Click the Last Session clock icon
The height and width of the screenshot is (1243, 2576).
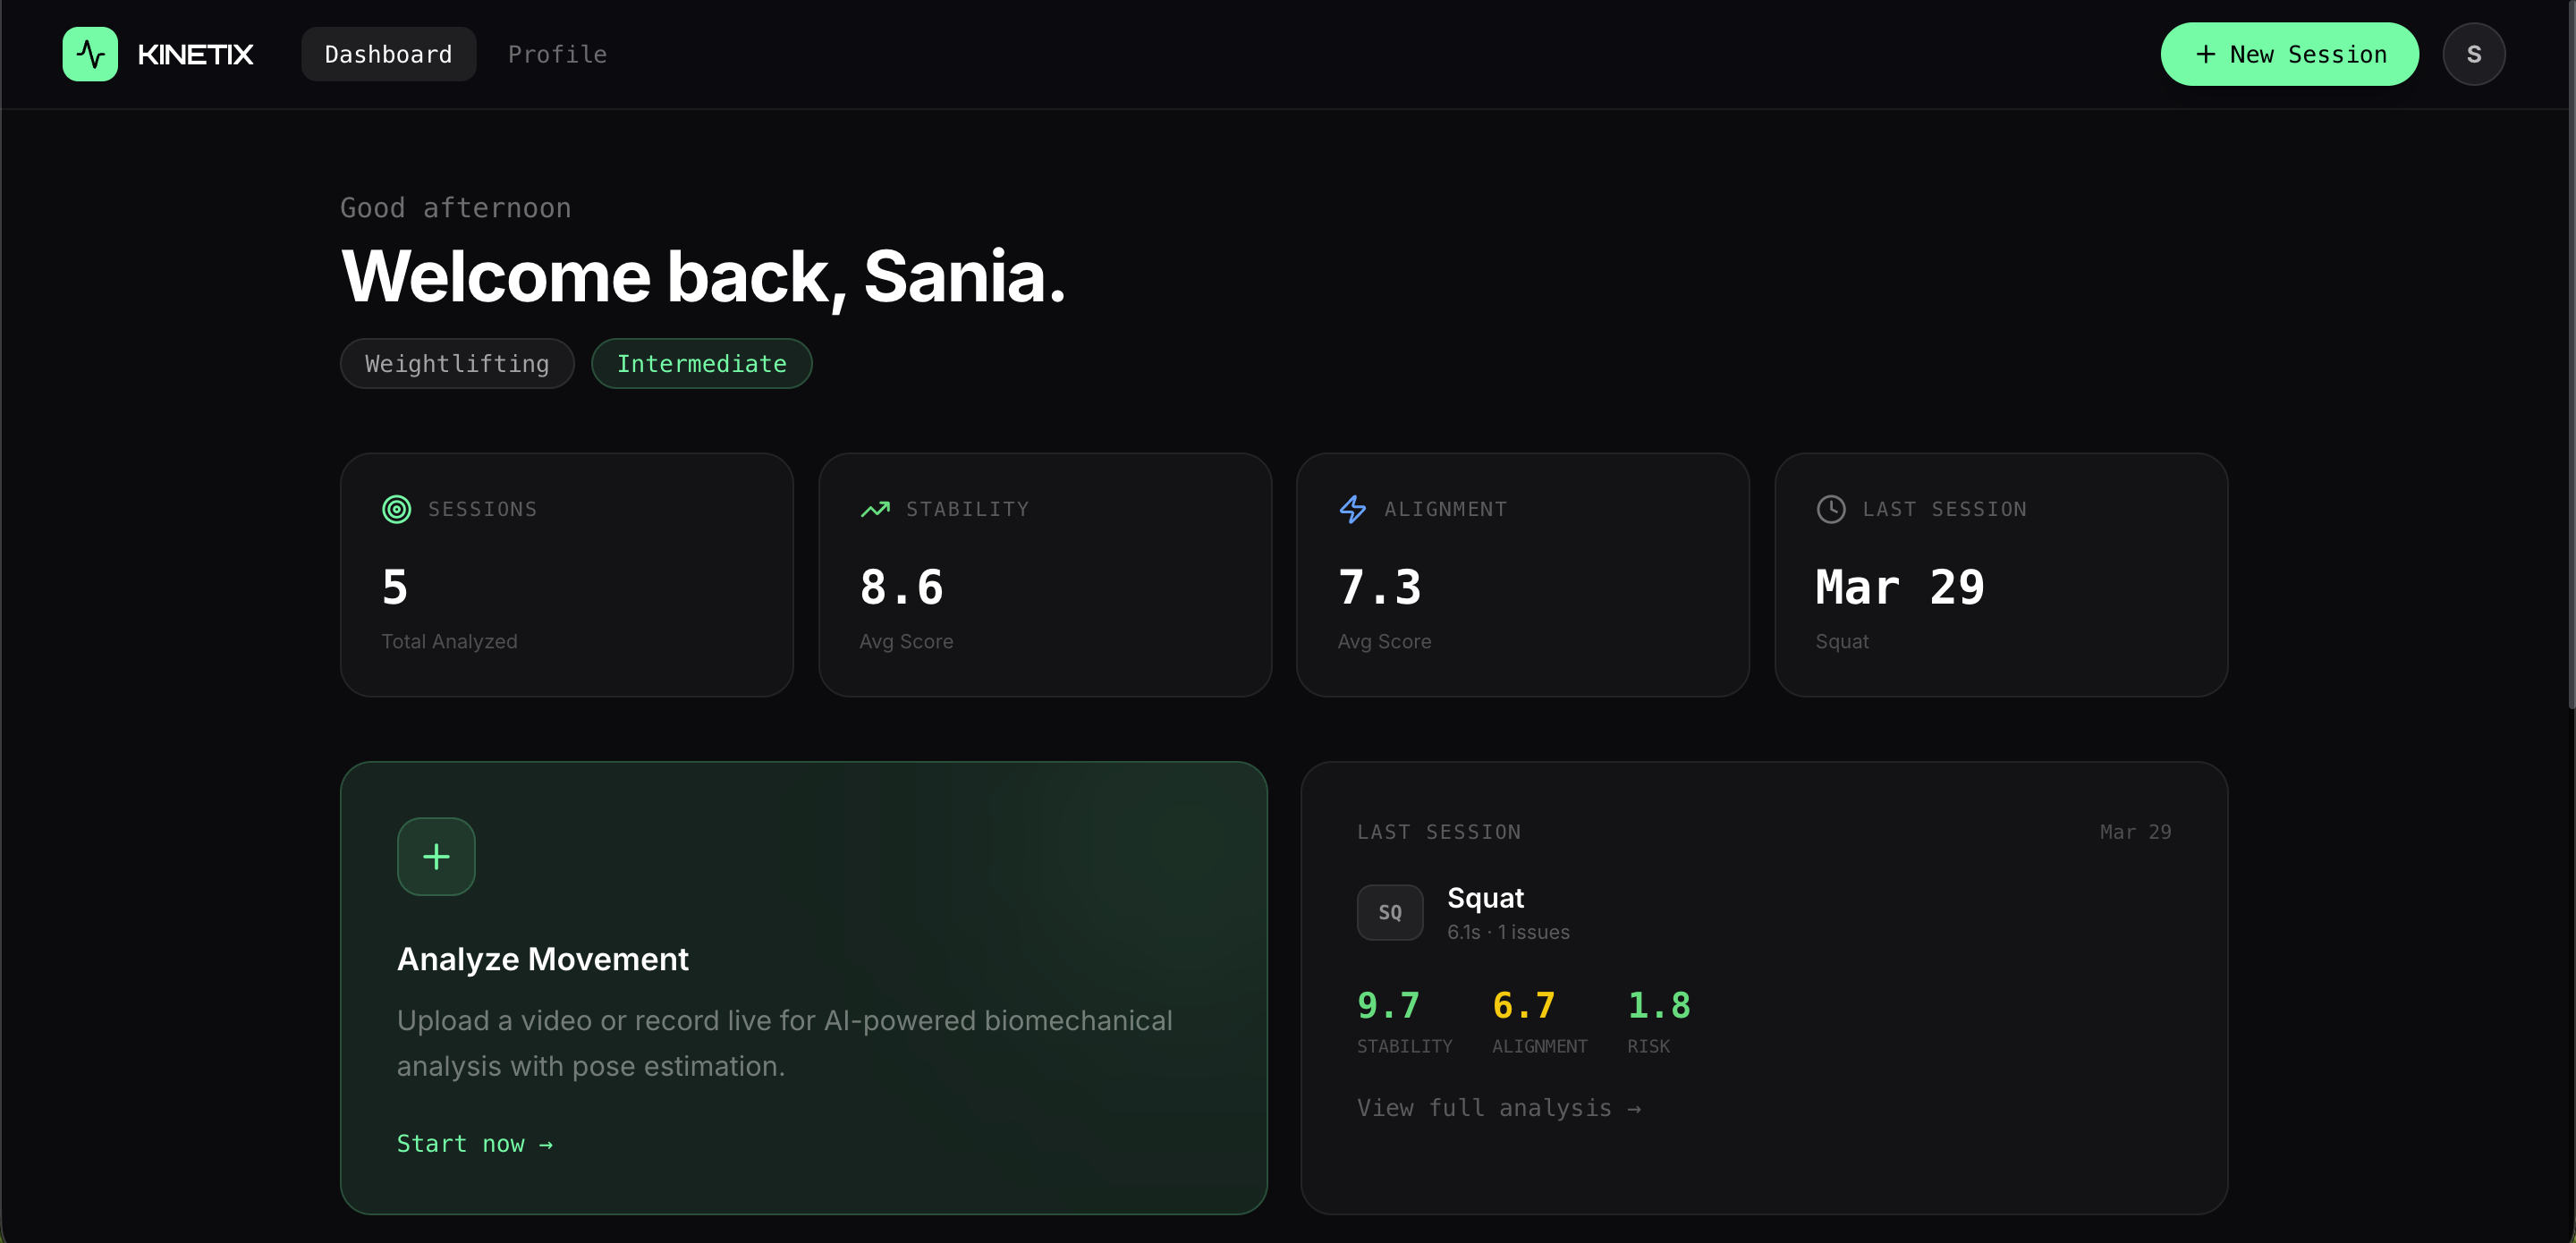tap(1831, 509)
